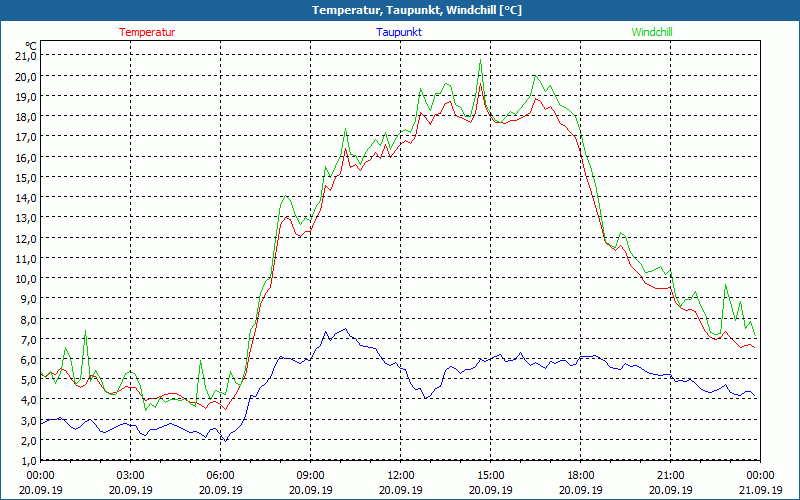Click the 21:00 time axis label
The width and height of the screenshot is (800, 500).
coord(670,476)
